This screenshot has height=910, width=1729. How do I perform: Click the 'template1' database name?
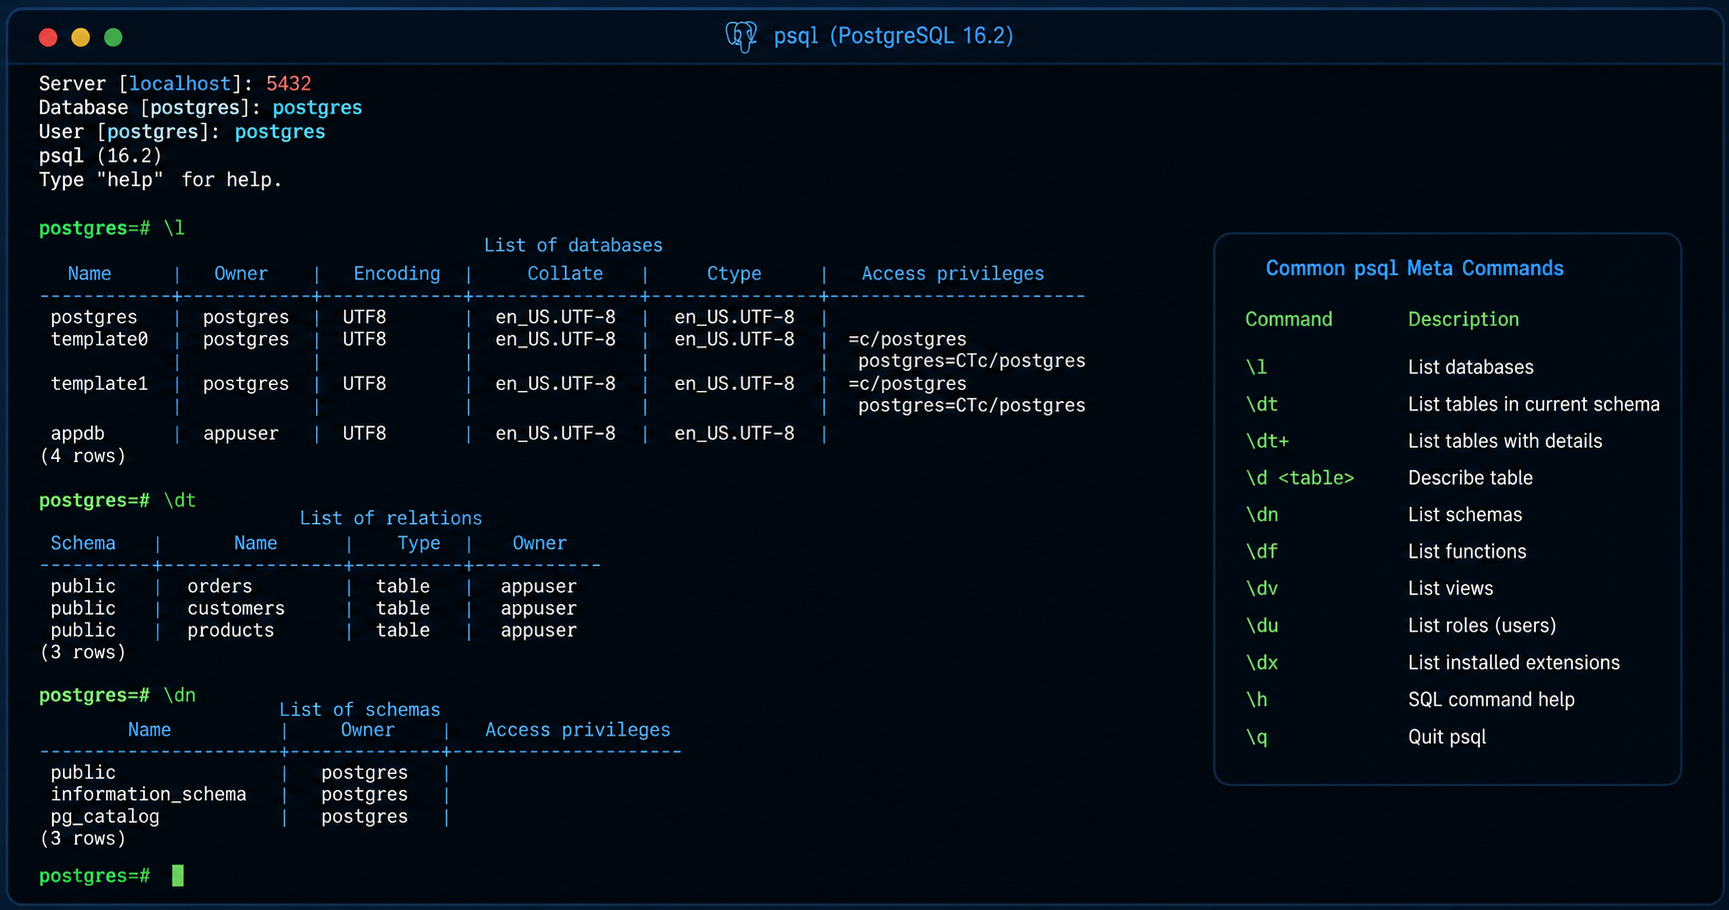pyautogui.click(x=99, y=384)
